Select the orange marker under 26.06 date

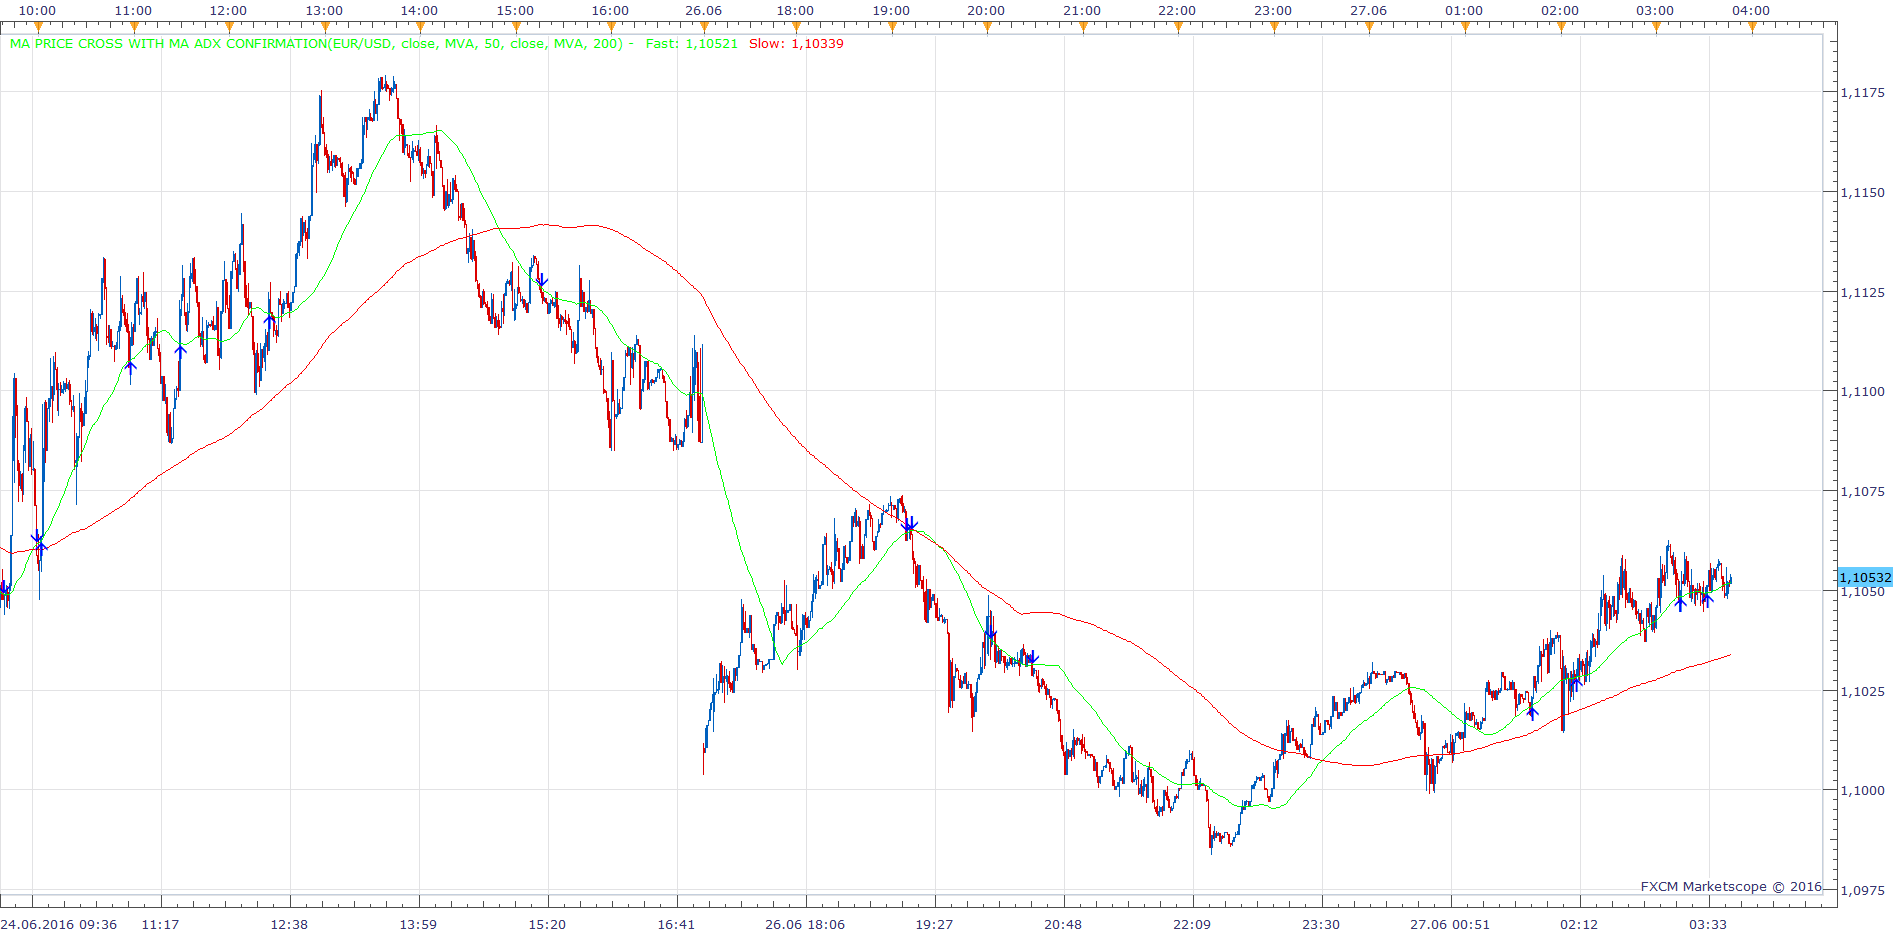pyautogui.click(x=704, y=27)
